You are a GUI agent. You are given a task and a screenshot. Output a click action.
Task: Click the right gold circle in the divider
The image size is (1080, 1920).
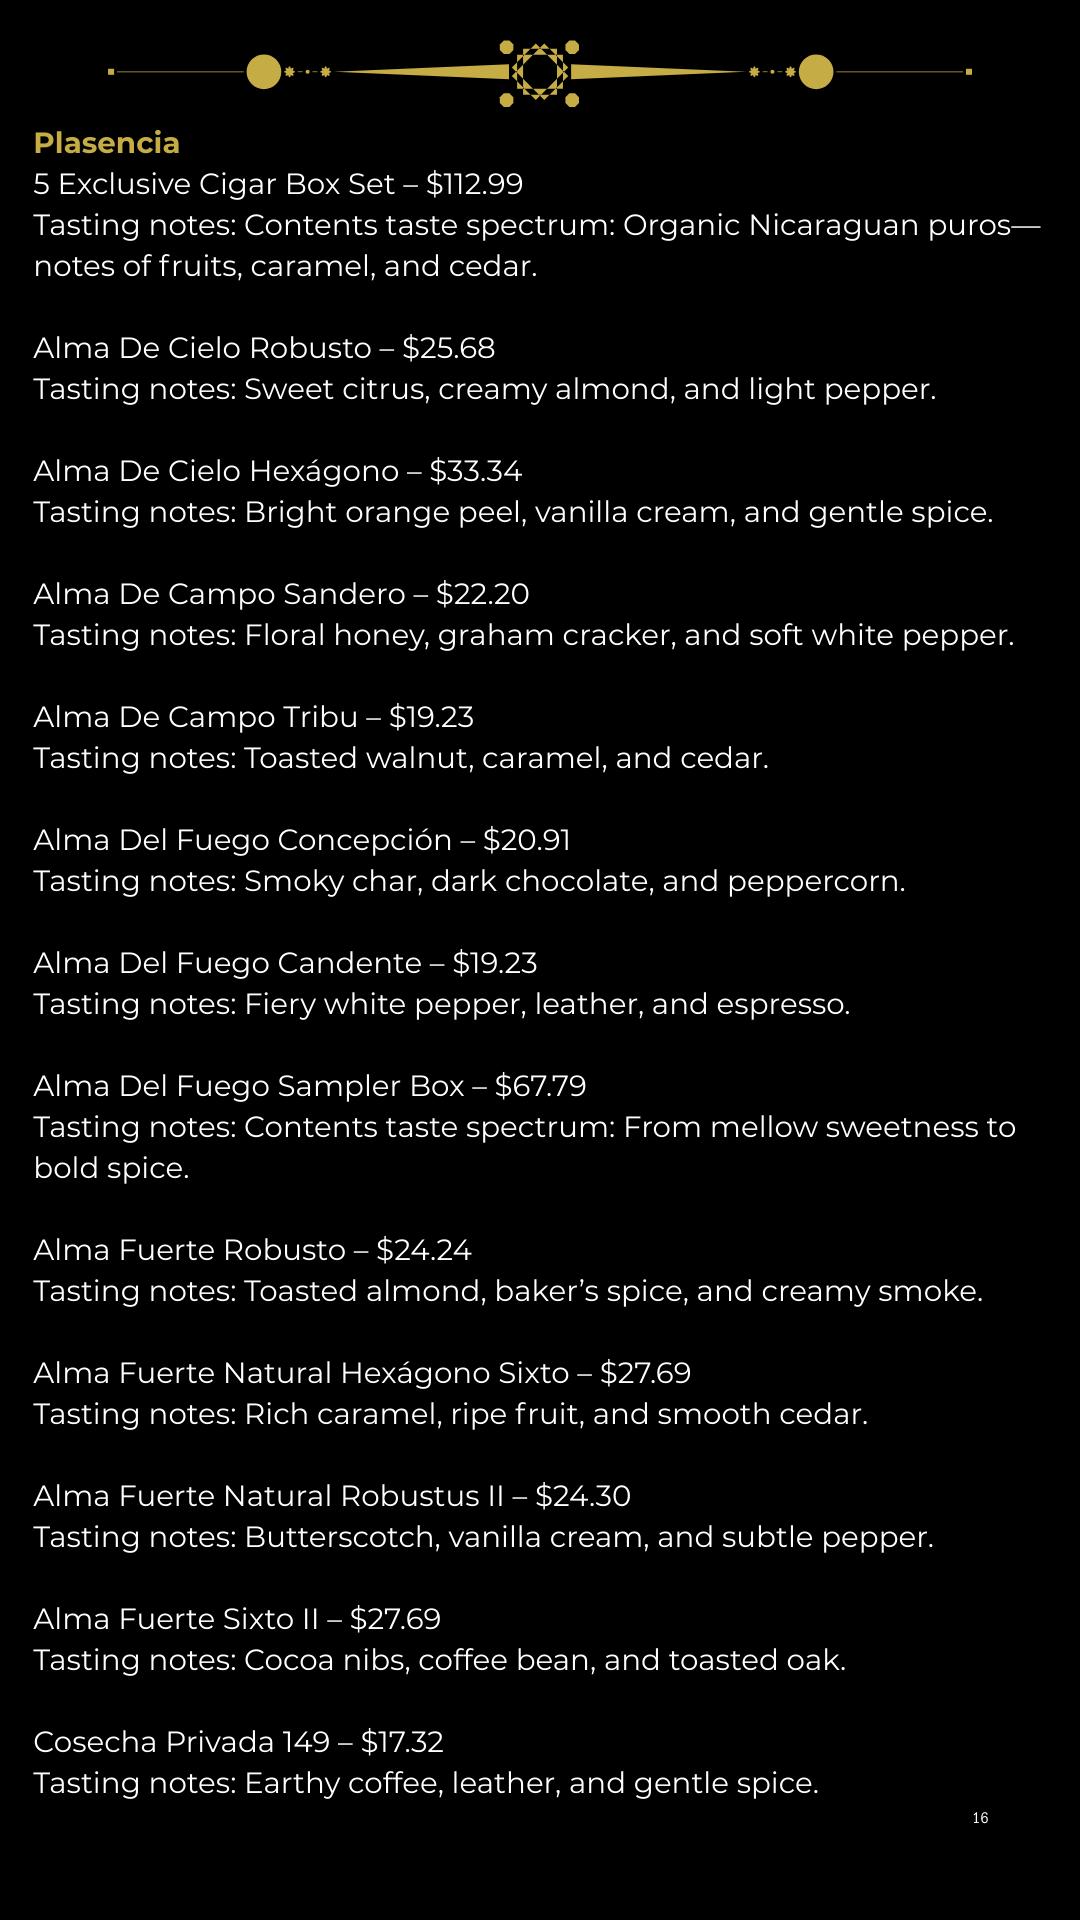[x=816, y=72]
